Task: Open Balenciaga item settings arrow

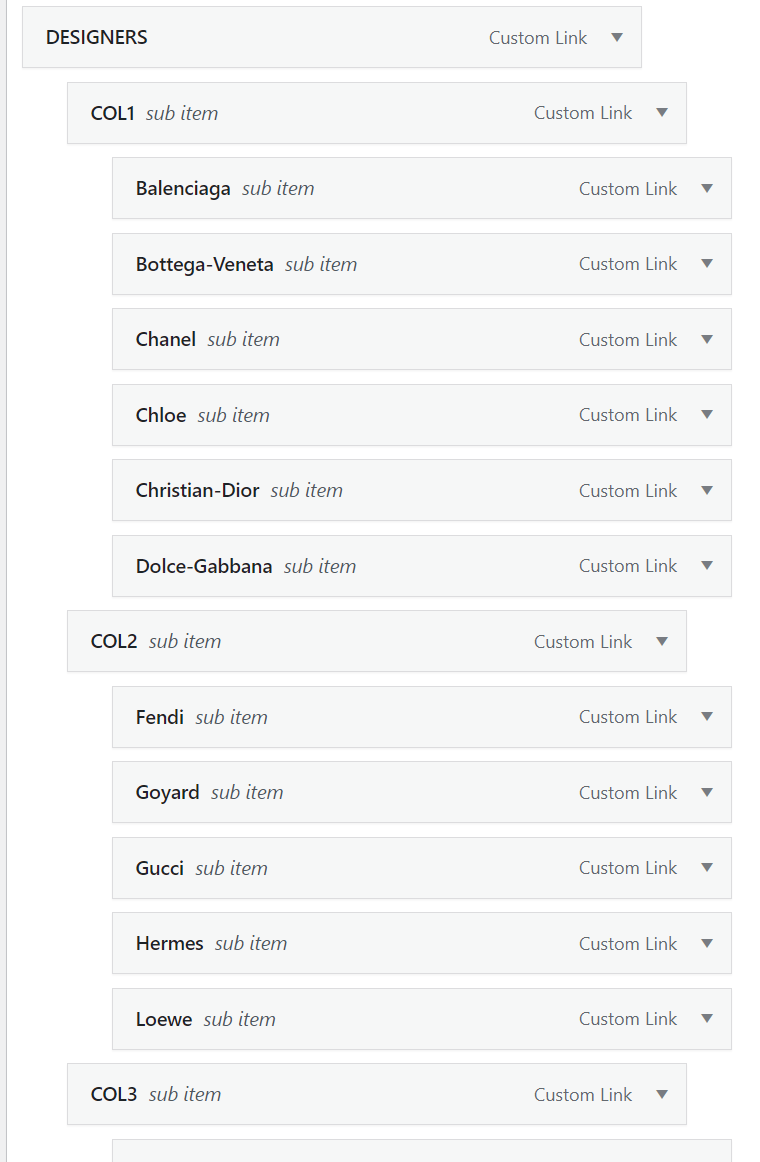Action: [707, 188]
